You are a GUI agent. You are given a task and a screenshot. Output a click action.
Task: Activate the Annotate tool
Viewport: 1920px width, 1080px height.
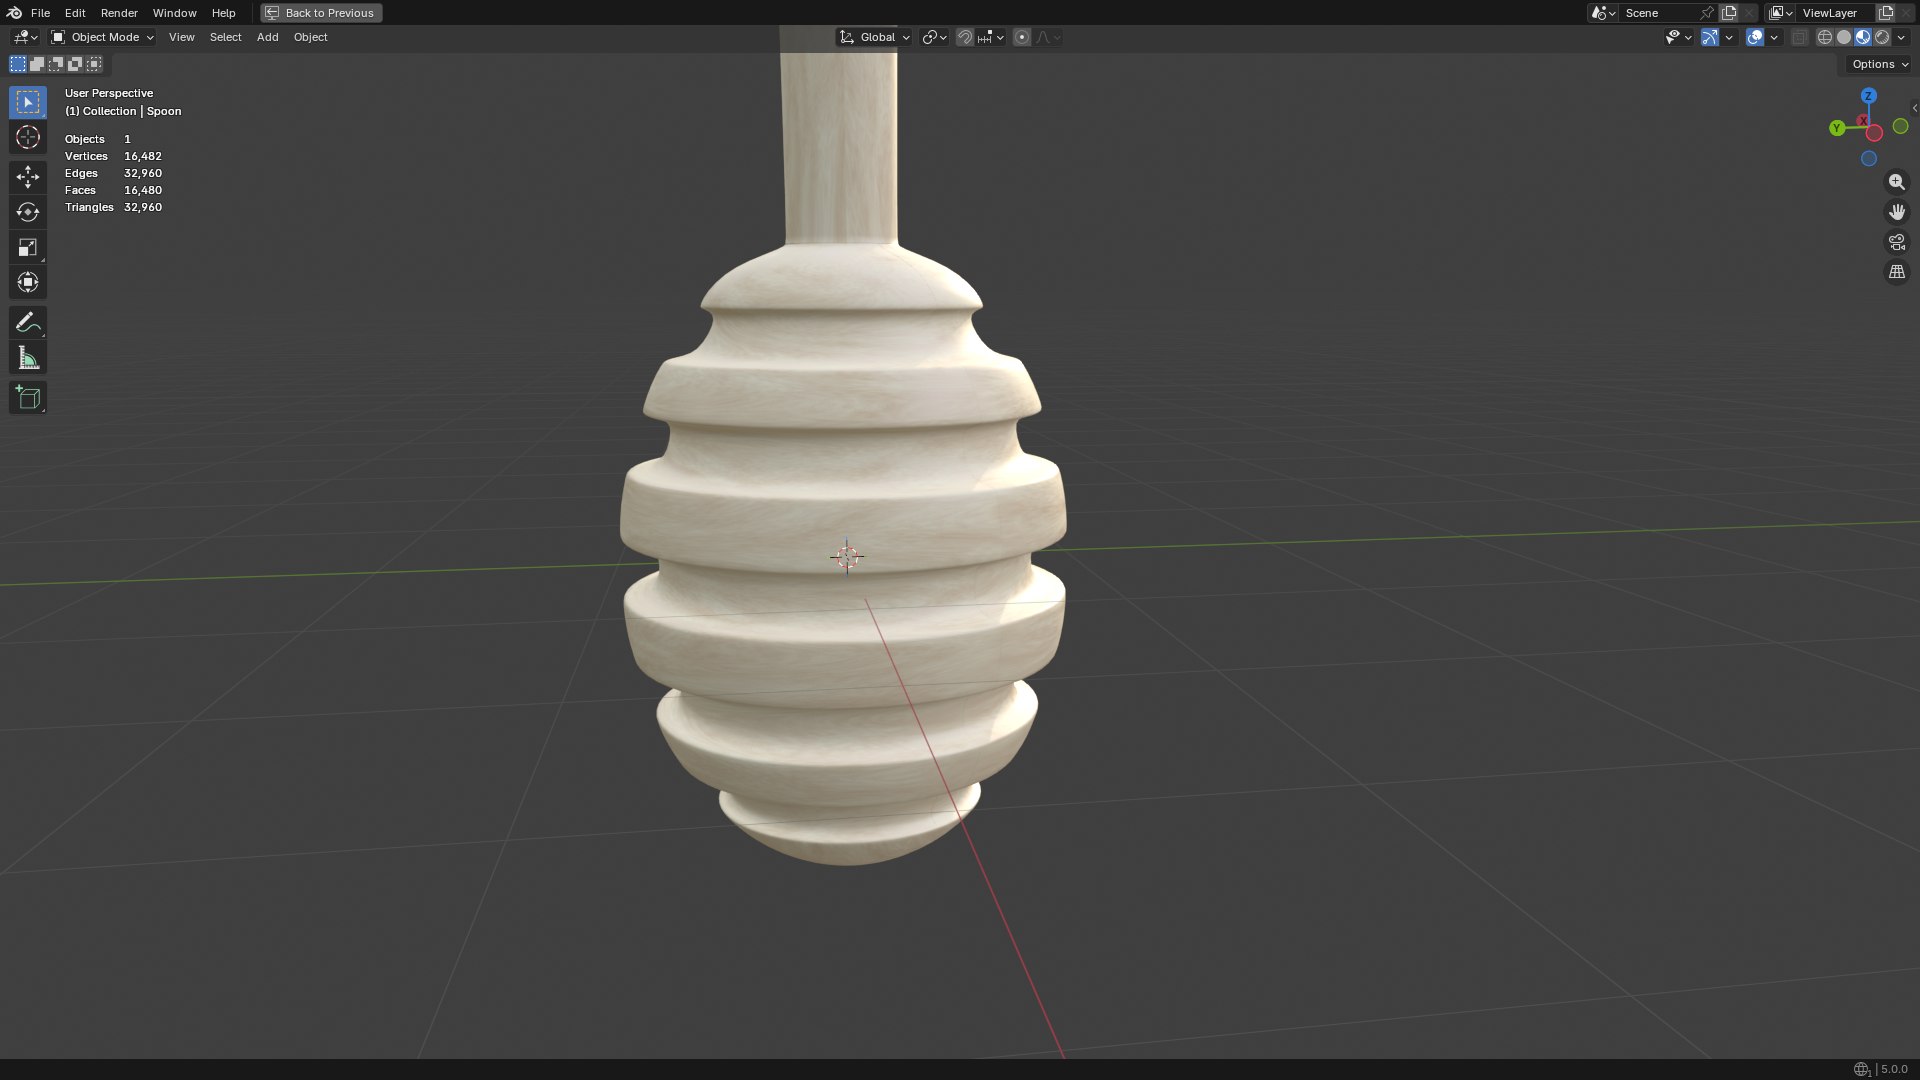point(28,322)
